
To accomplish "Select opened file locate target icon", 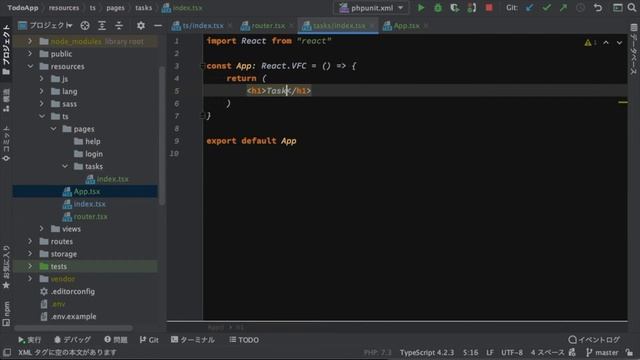I will 85,26.
